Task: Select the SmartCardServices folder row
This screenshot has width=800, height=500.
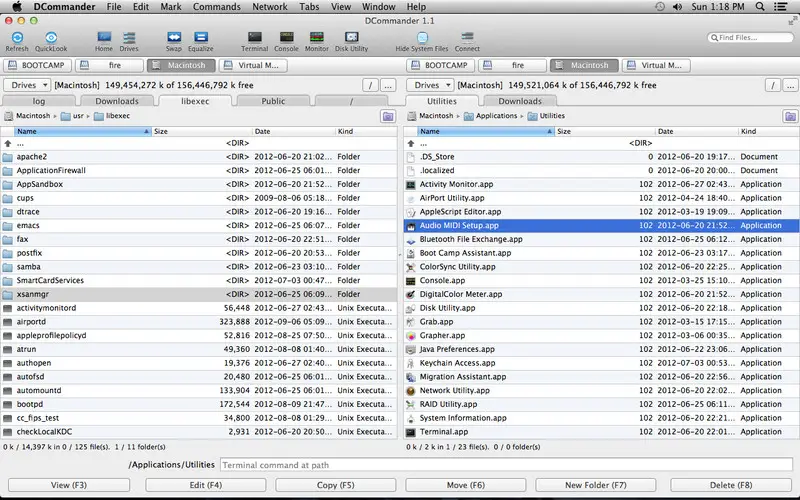Action: coord(199,281)
